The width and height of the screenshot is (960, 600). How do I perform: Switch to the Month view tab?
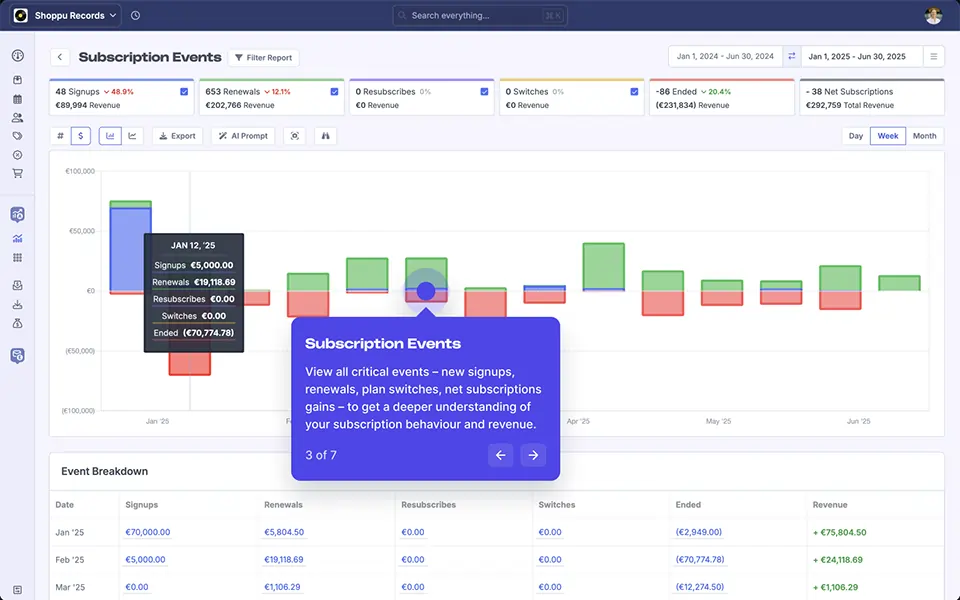924,135
